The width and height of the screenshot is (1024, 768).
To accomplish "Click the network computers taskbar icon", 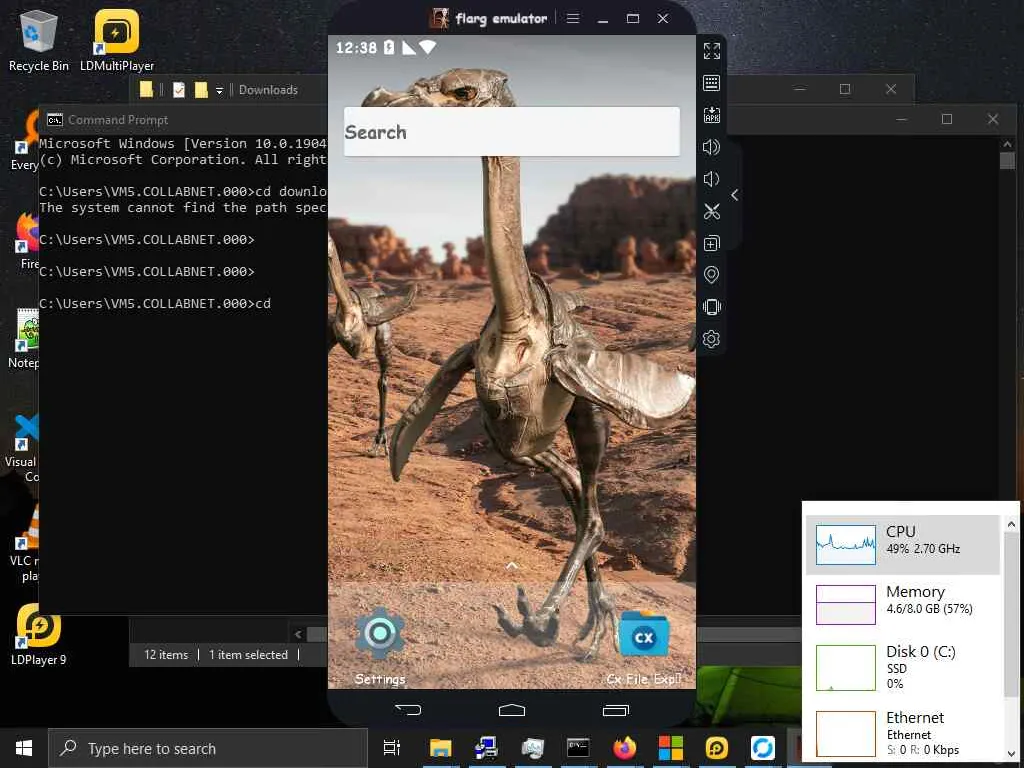I will (486, 748).
